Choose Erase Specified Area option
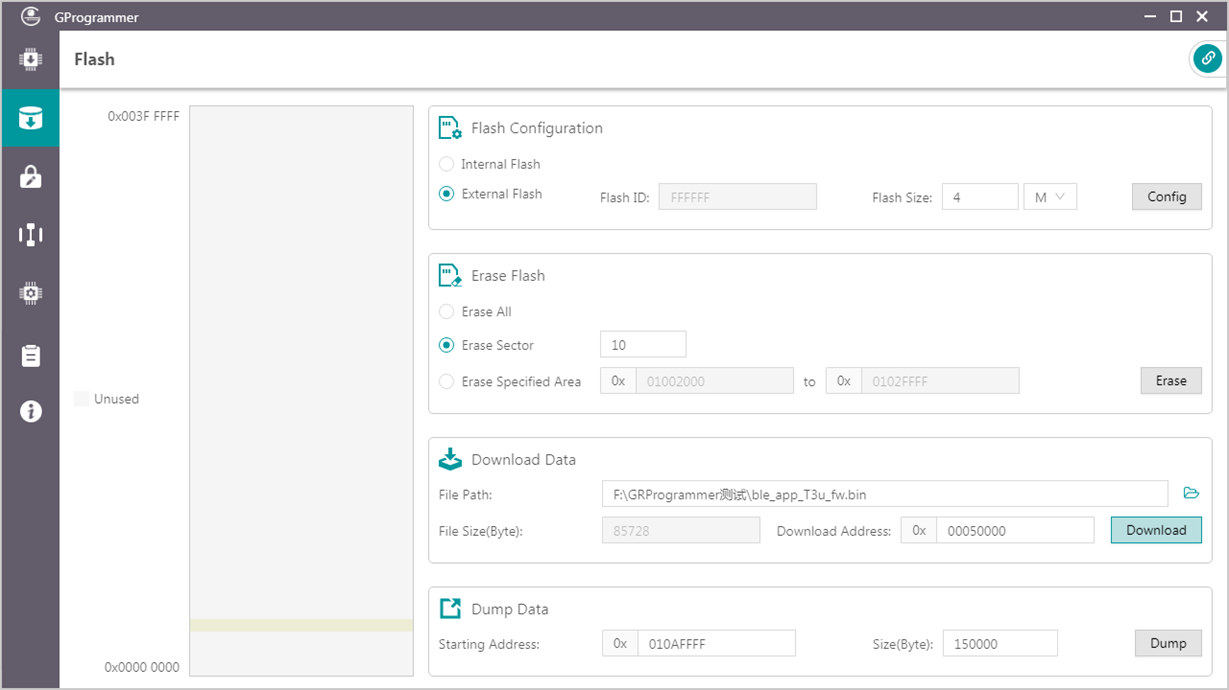Viewport: 1229px width, 690px height. coord(447,382)
